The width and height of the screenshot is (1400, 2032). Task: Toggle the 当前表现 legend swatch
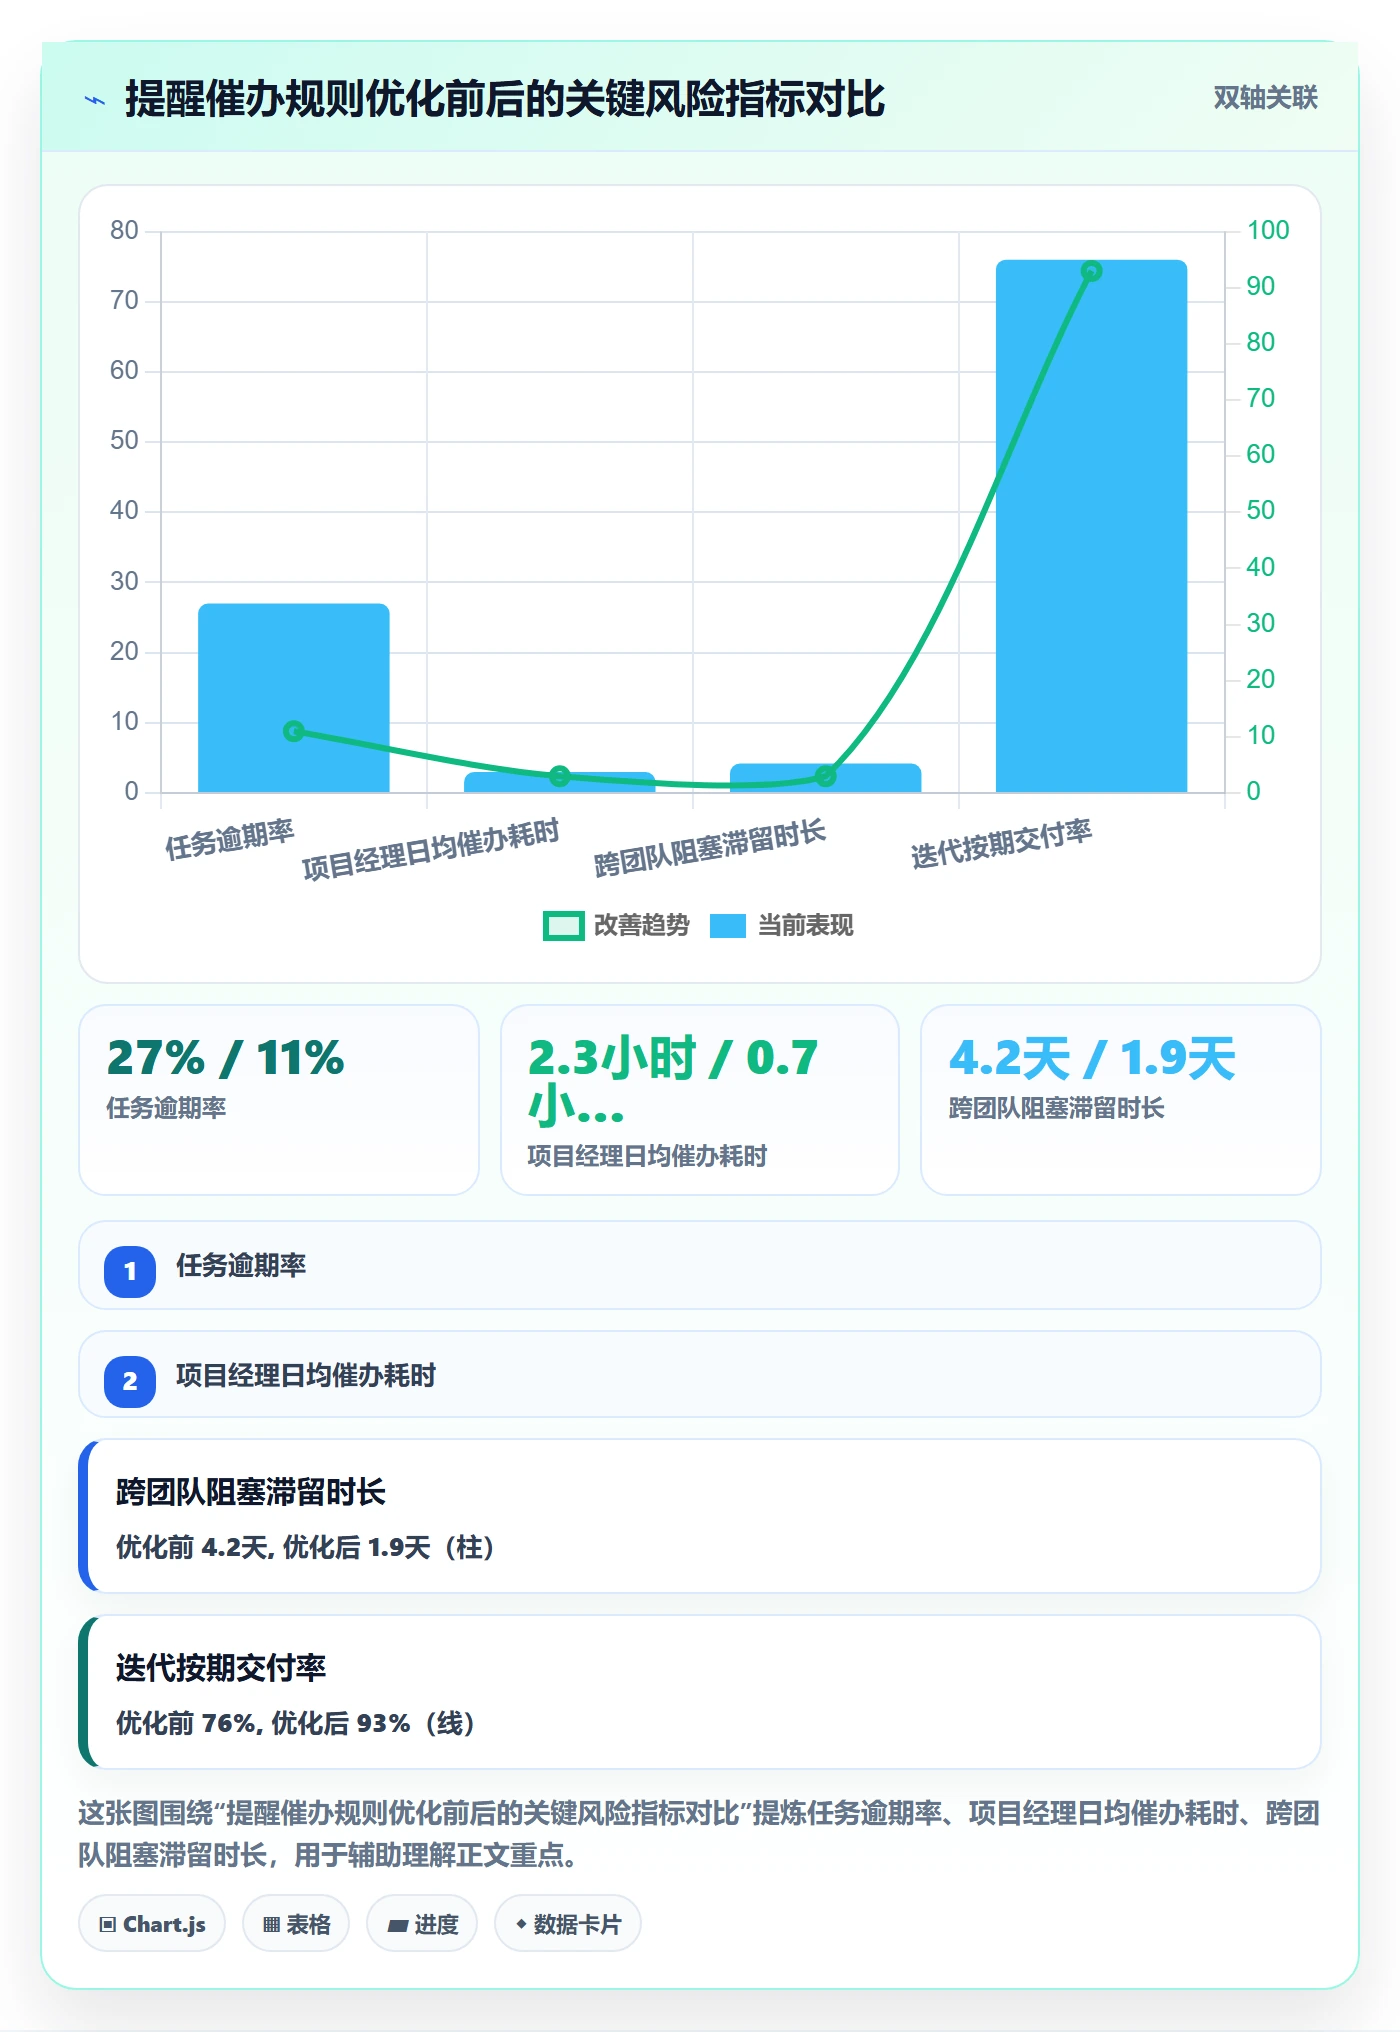pos(728,926)
